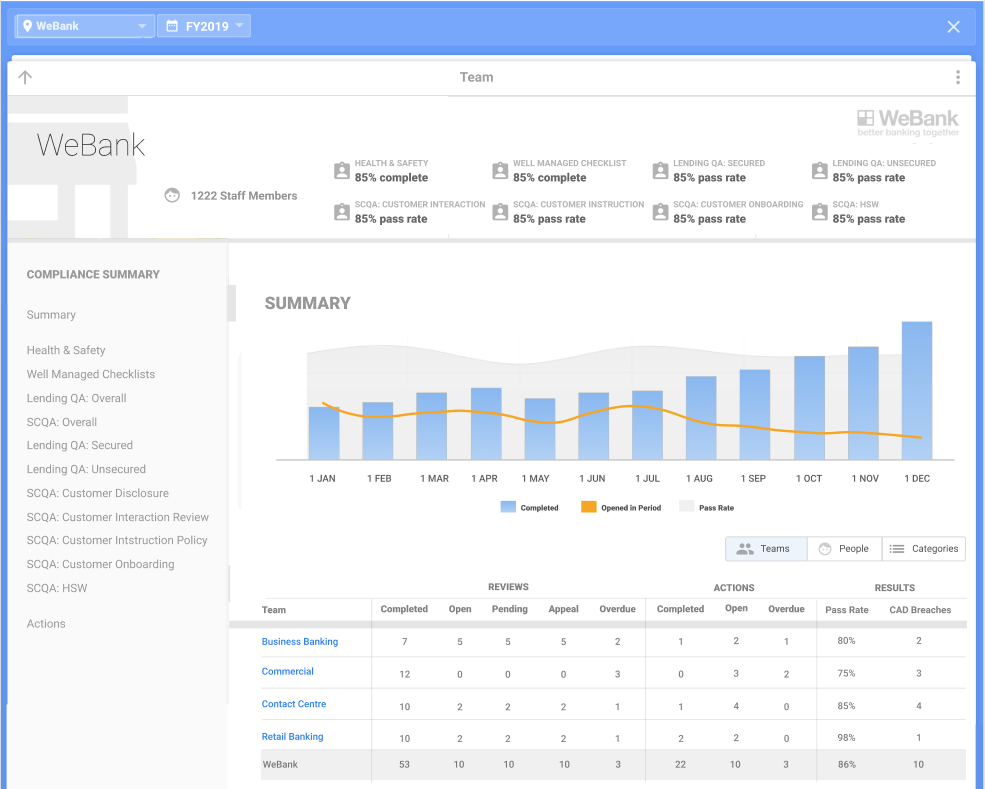The height and width of the screenshot is (789, 985).
Task: Click the Pending column header
Action: point(509,609)
